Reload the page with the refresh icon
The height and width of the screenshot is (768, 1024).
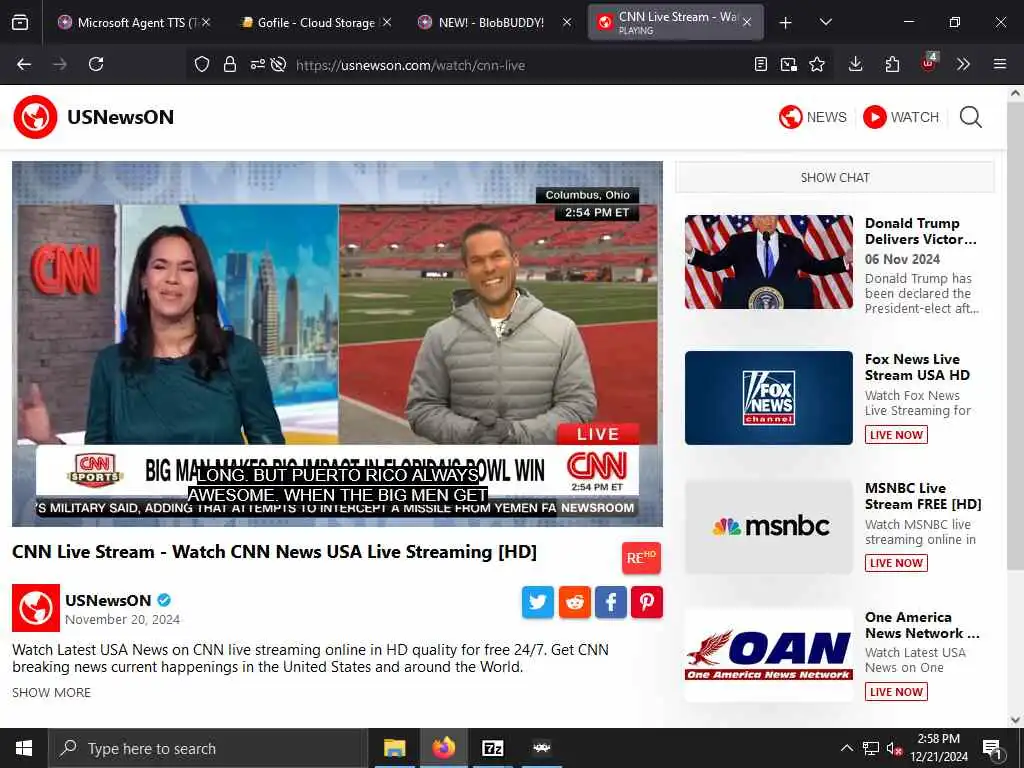click(x=96, y=64)
